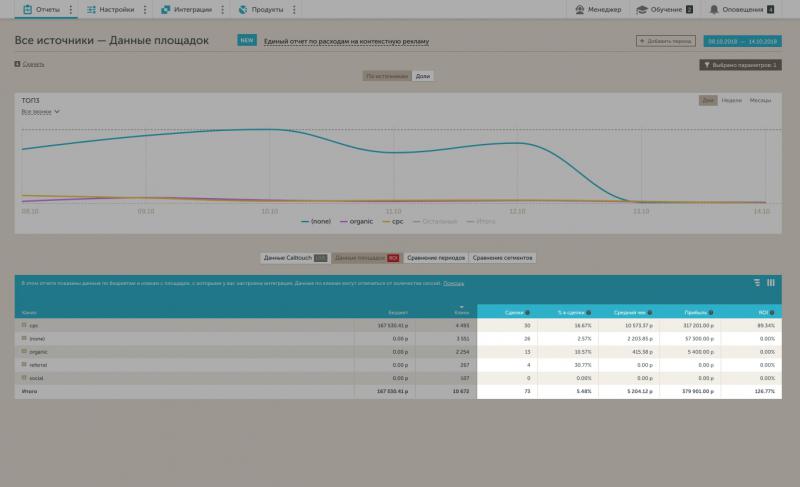Screen dimensions: 800x487
Task: Switch to Сравнение периодов tab
Action: click(436, 258)
